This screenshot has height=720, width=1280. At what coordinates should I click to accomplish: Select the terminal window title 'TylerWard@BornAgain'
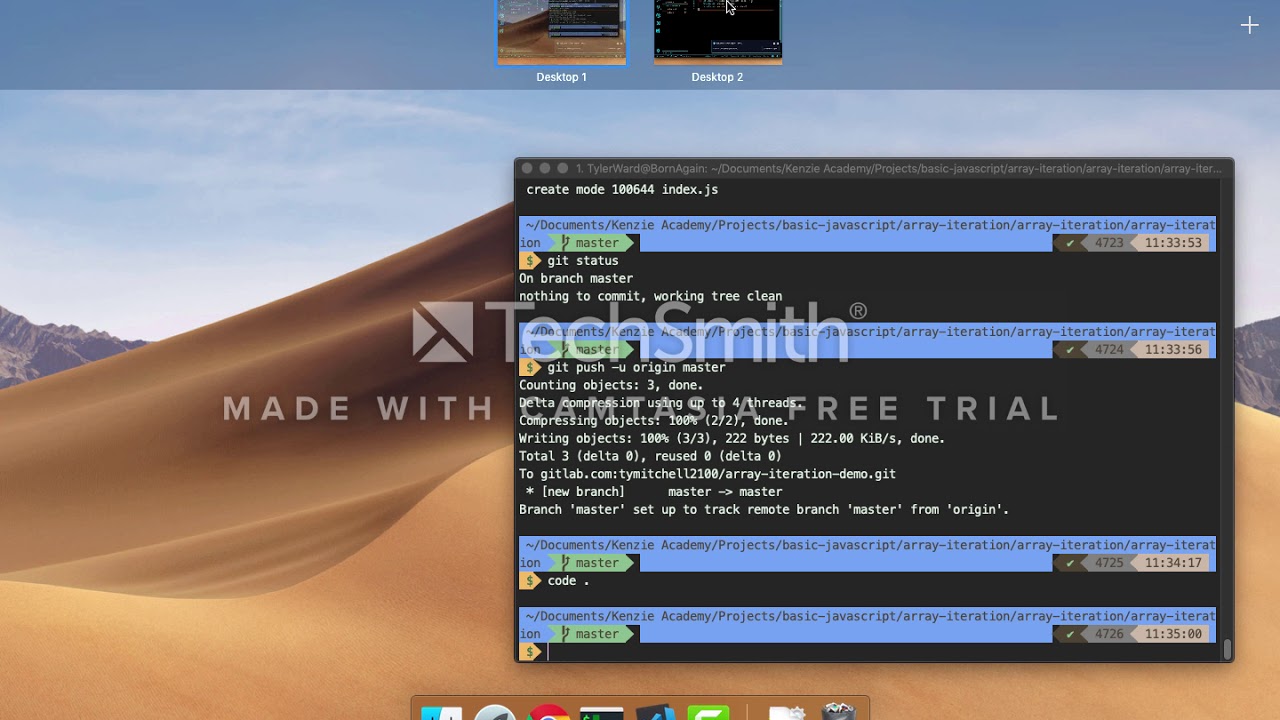tap(647, 169)
